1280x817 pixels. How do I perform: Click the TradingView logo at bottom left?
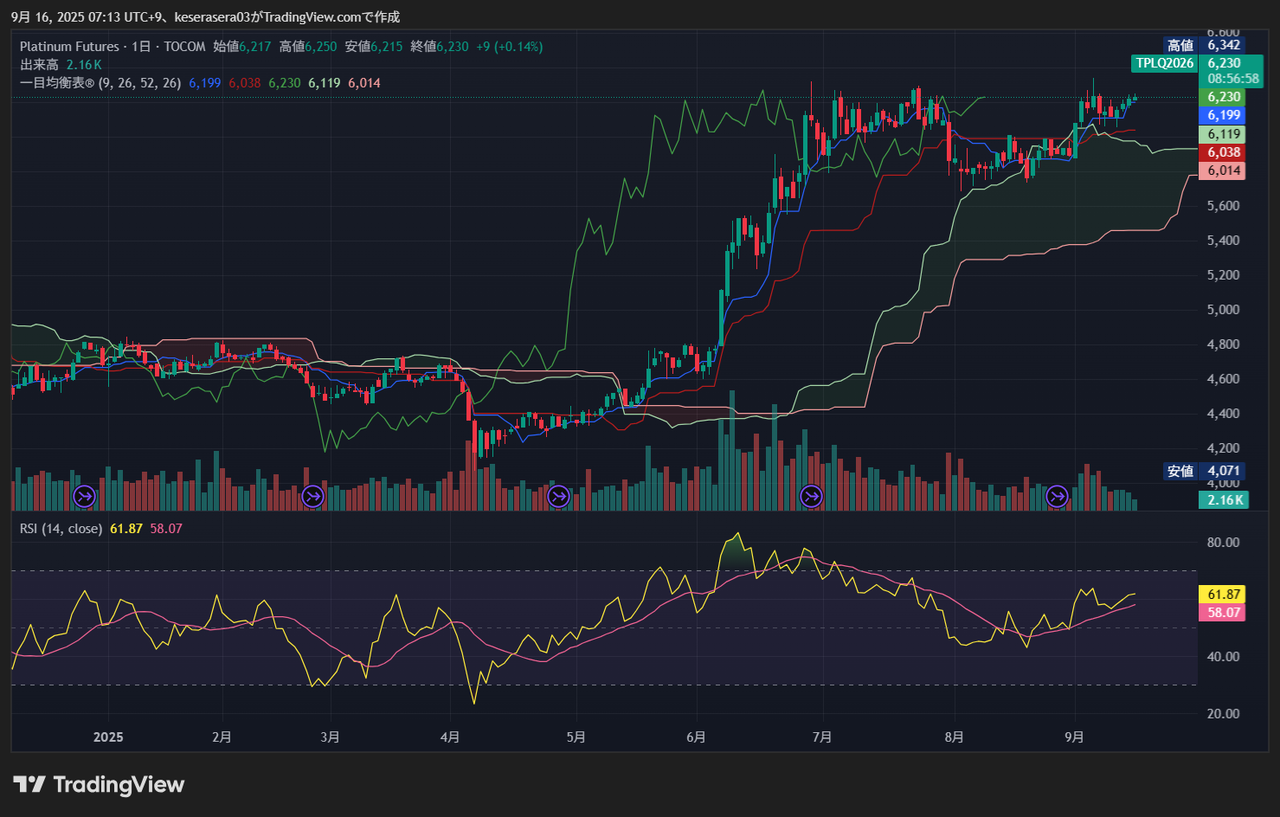[99, 784]
